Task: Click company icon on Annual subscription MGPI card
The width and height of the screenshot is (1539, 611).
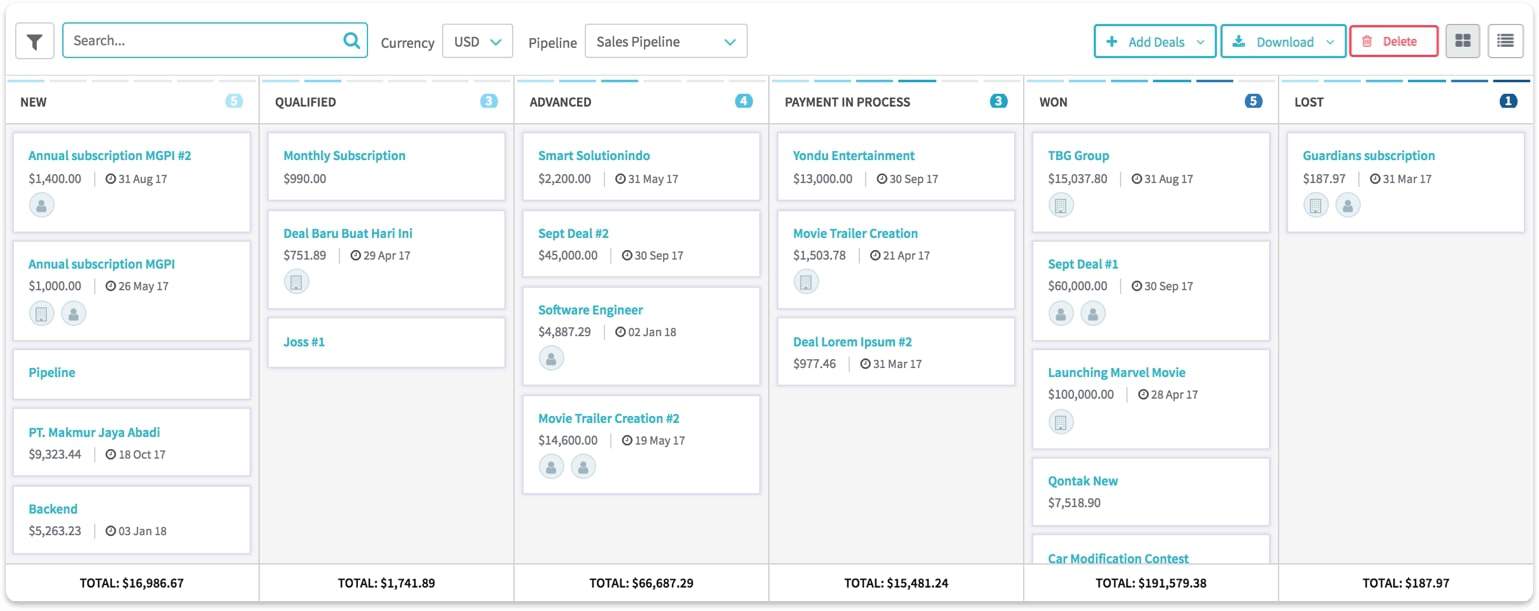Action: click(41, 314)
